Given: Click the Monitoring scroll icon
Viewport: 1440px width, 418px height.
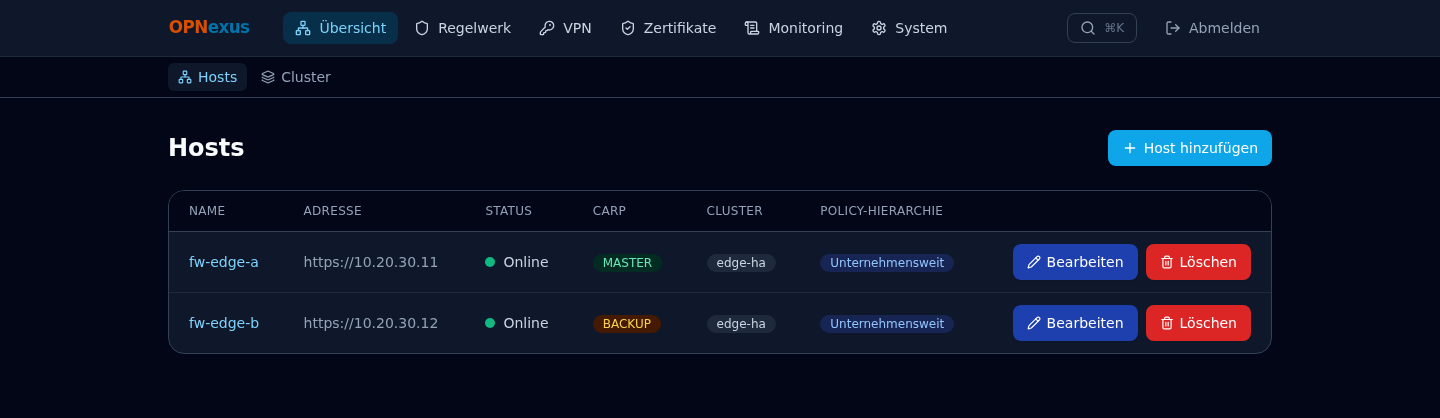Looking at the screenshot, I should 752,28.
